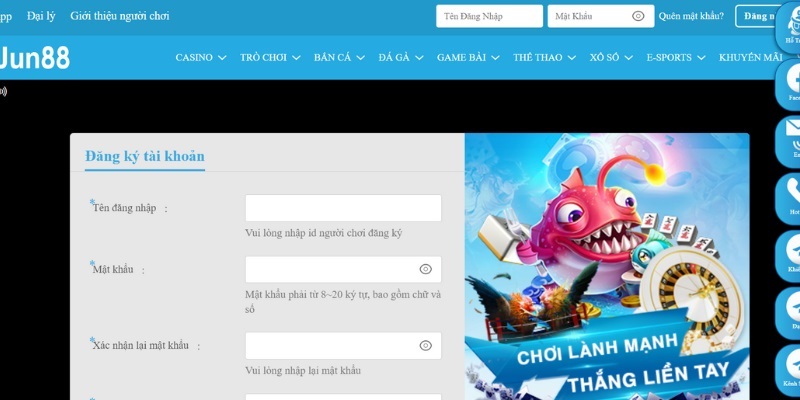Open the BẮN CÁ menu item

(x=333, y=57)
